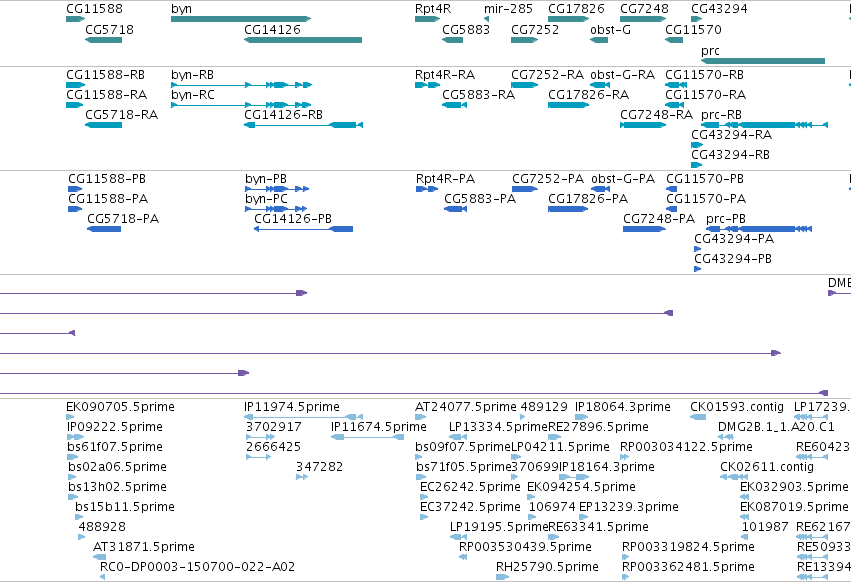Click the CG11588-PB protein label
Image resolution: width=851 pixels, height=582 pixels.
(107, 179)
